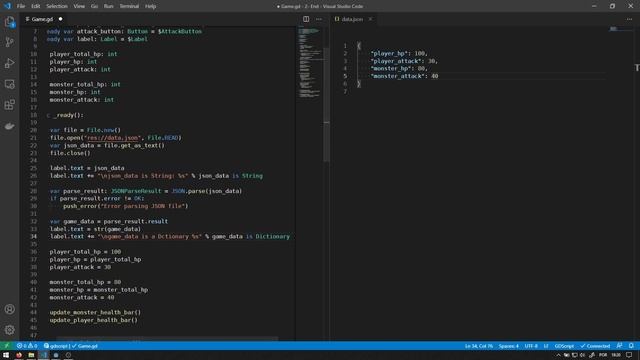Open File Explorer from the taskbar
The width and height of the screenshot is (640, 360).
(x=31, y=355)
